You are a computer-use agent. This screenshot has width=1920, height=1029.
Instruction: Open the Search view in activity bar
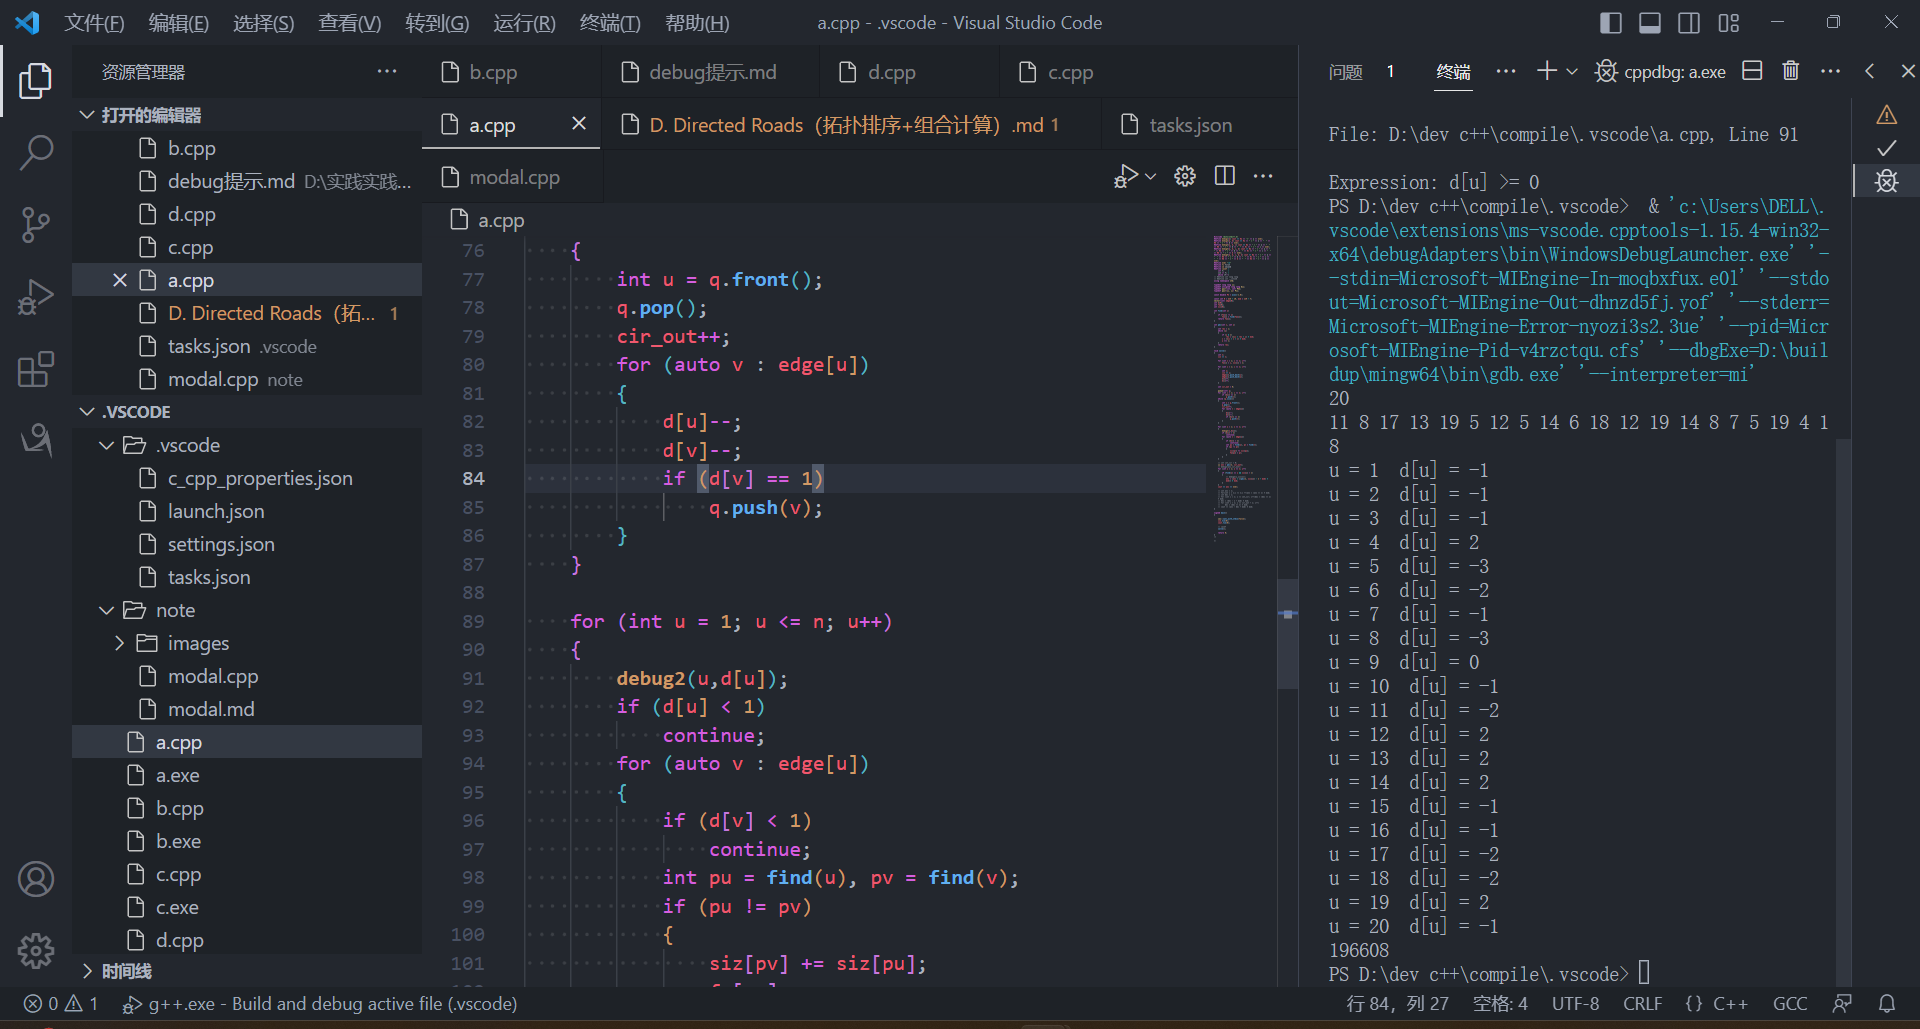(x=36, y=153)
